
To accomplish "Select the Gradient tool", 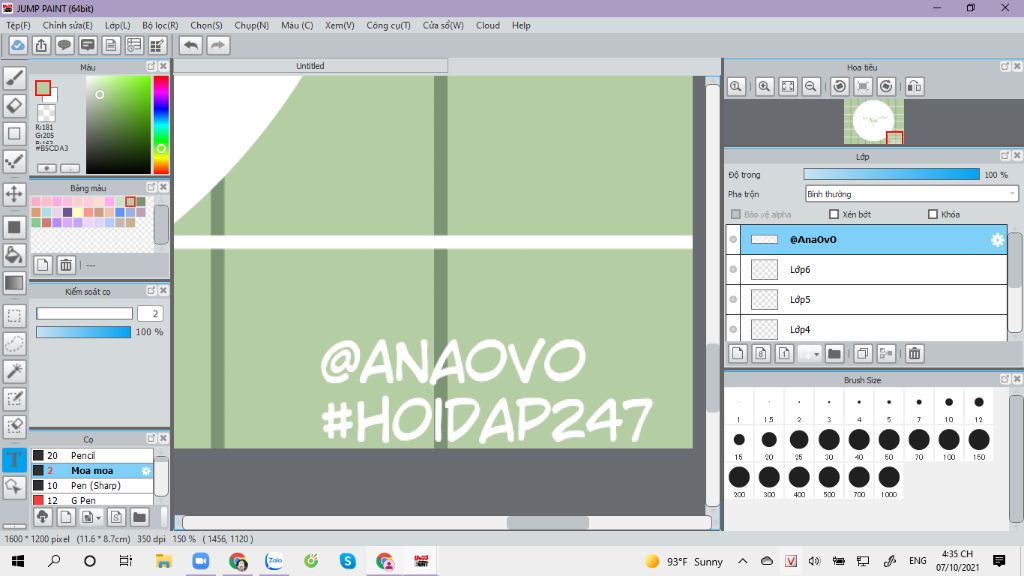I will click(14, 283).
